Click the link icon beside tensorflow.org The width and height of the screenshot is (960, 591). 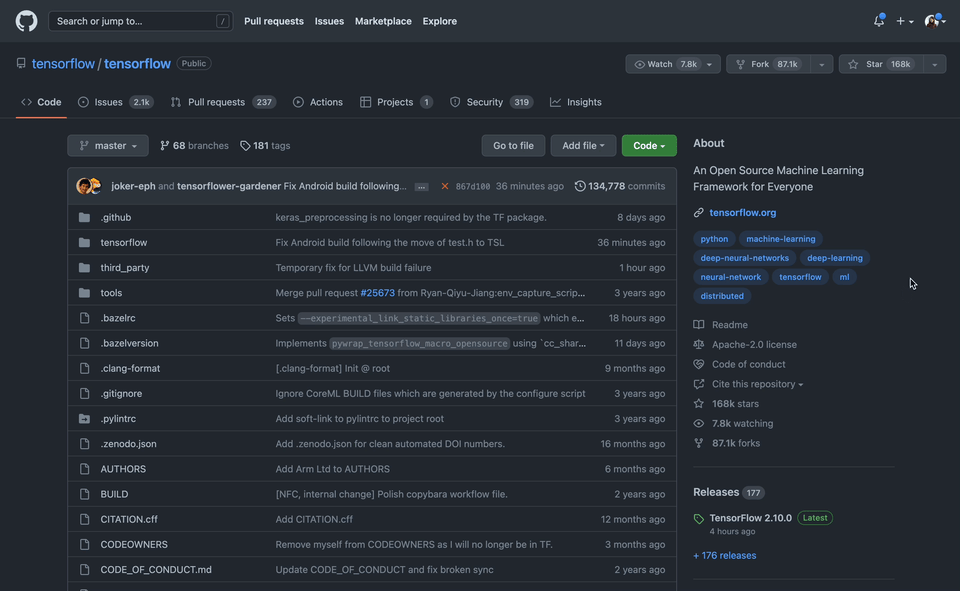tap(699, 213)
